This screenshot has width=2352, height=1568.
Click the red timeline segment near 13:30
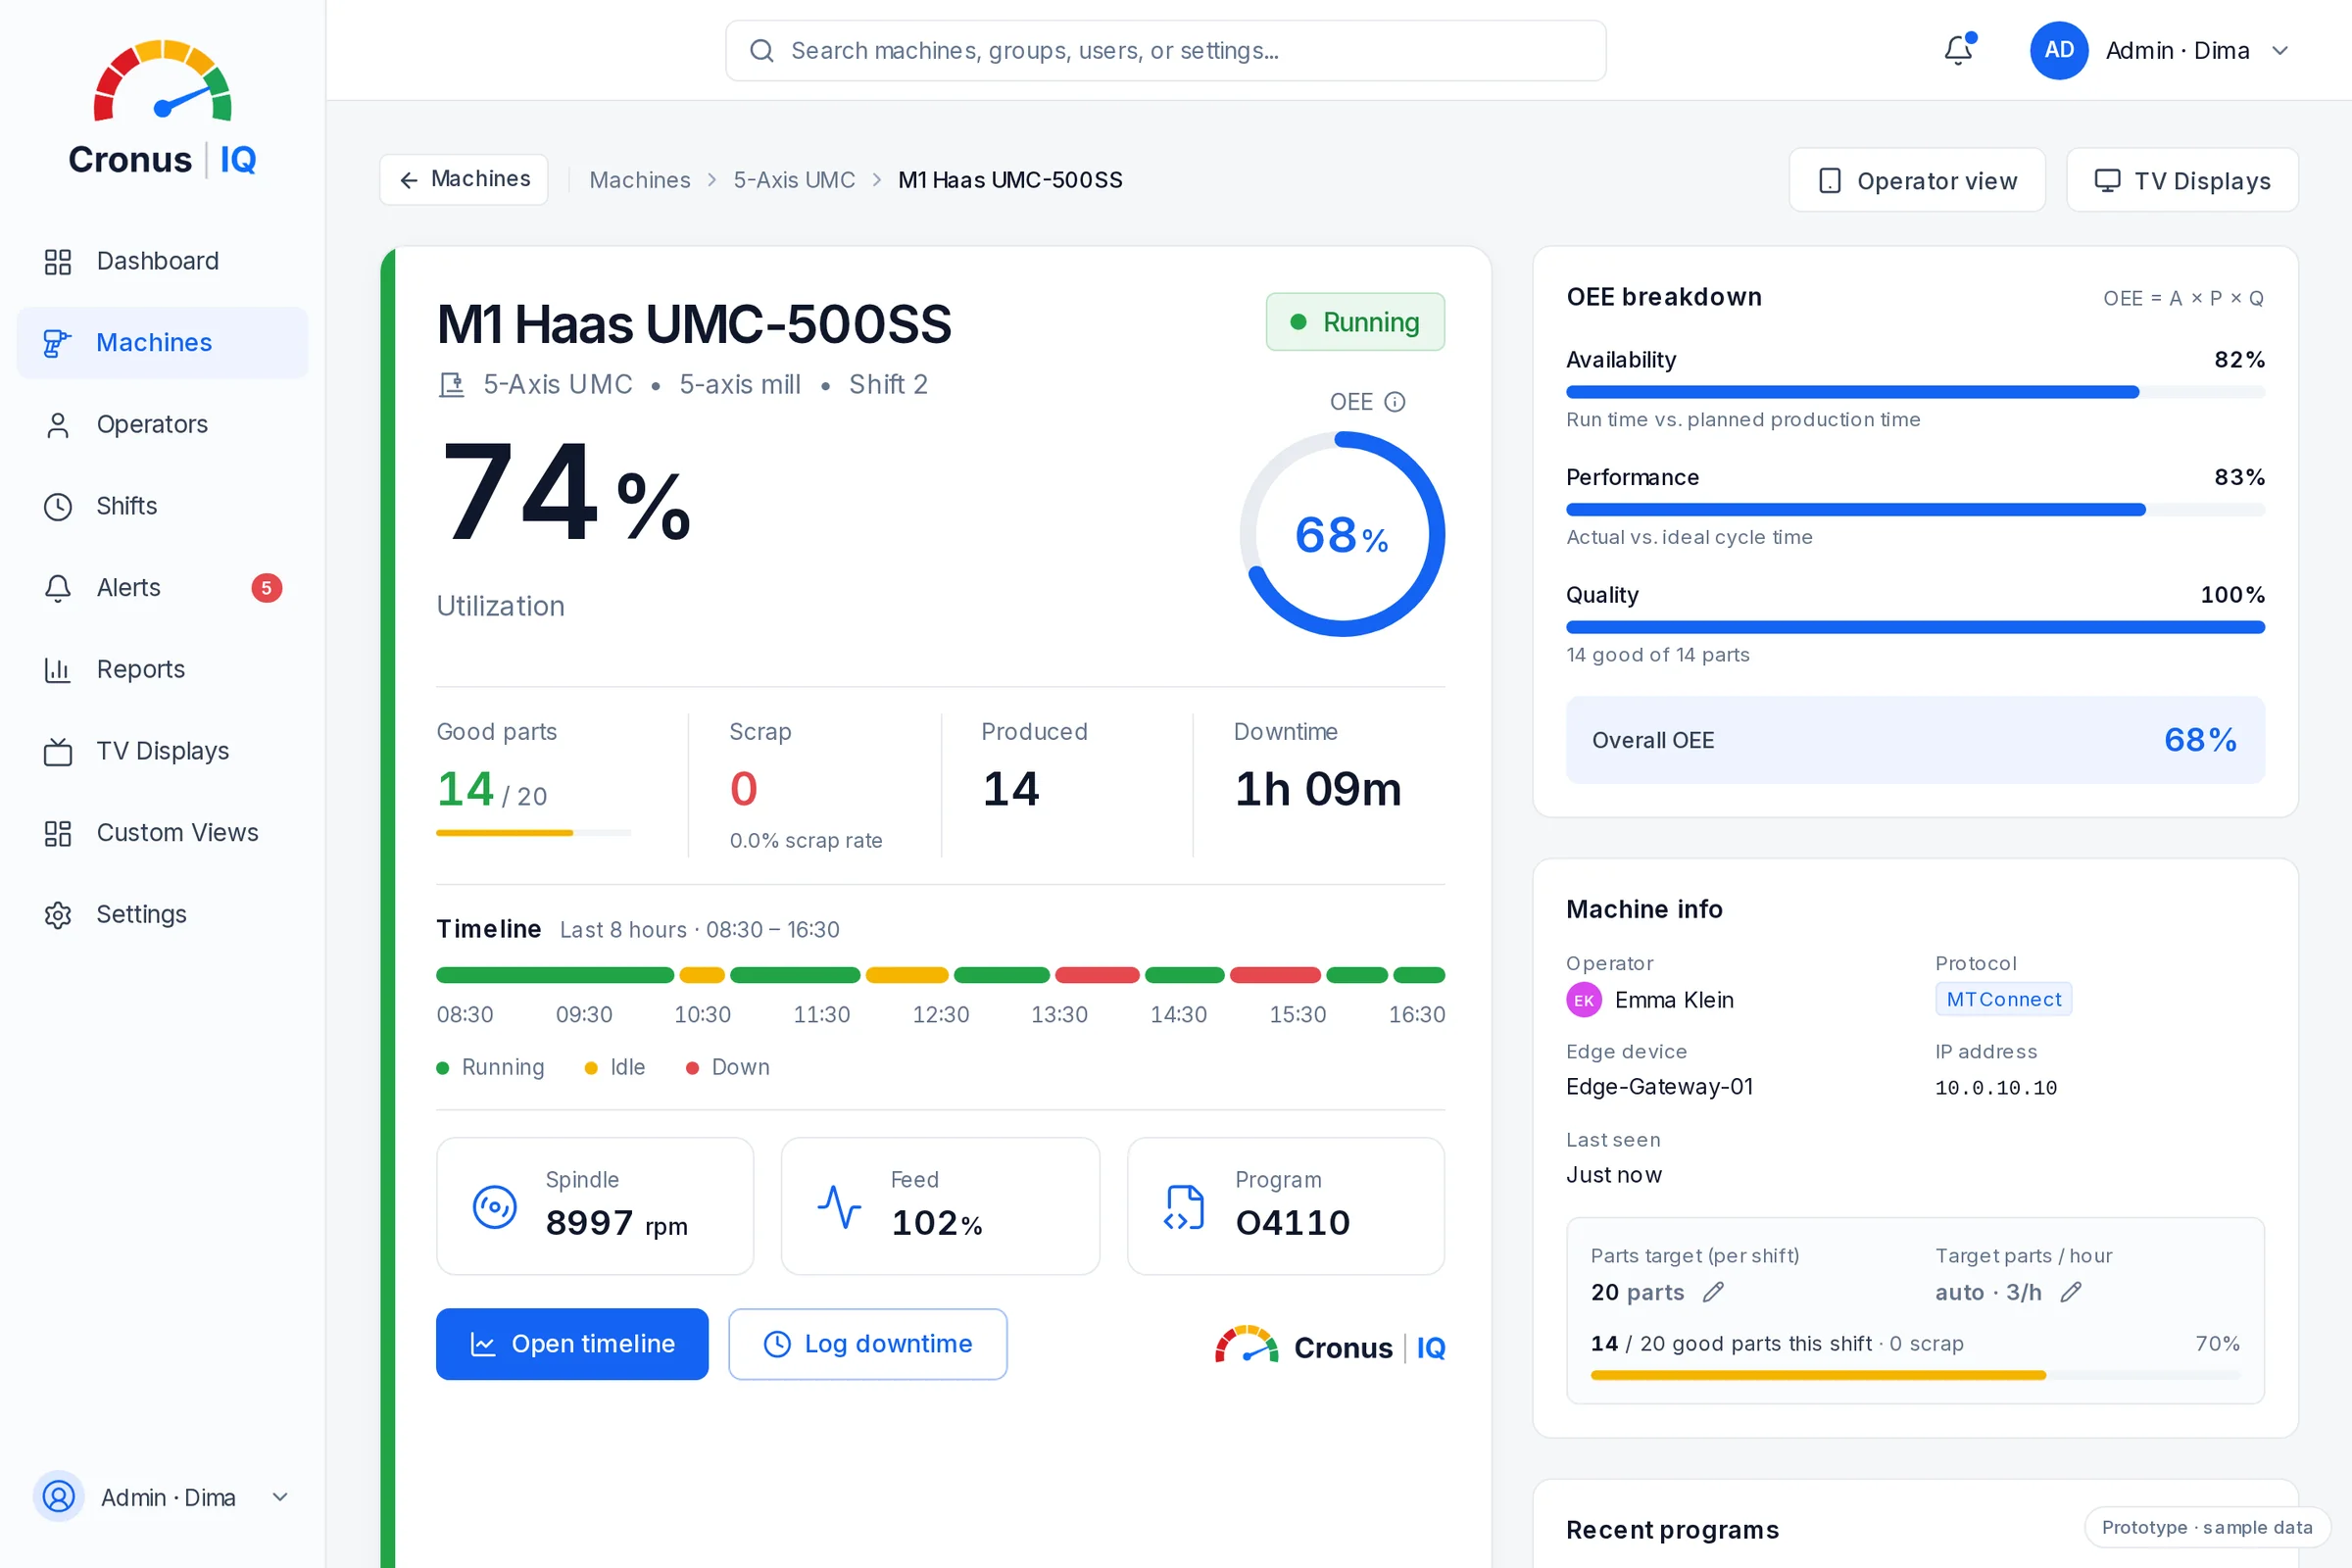coord(1097,975)
